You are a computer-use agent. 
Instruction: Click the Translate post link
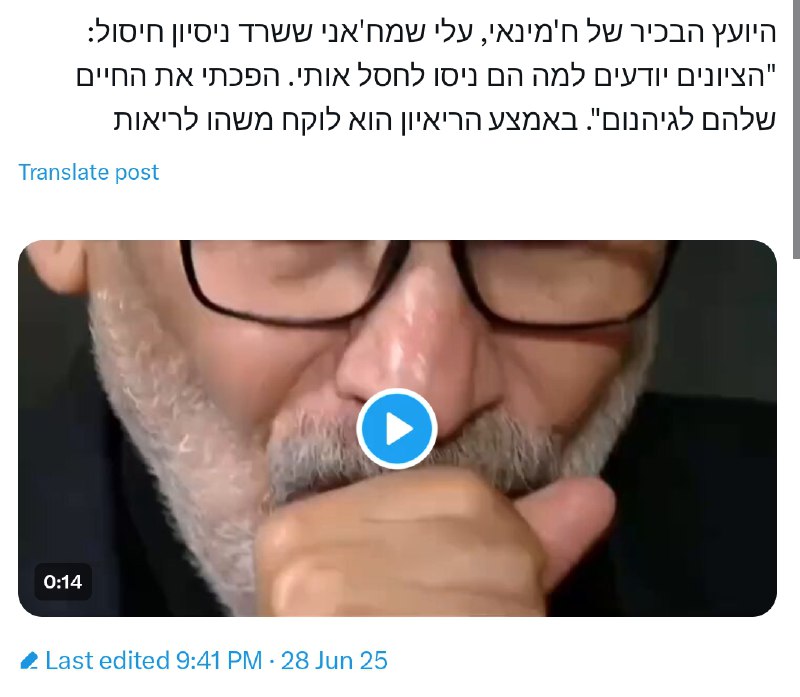point(89,172)
